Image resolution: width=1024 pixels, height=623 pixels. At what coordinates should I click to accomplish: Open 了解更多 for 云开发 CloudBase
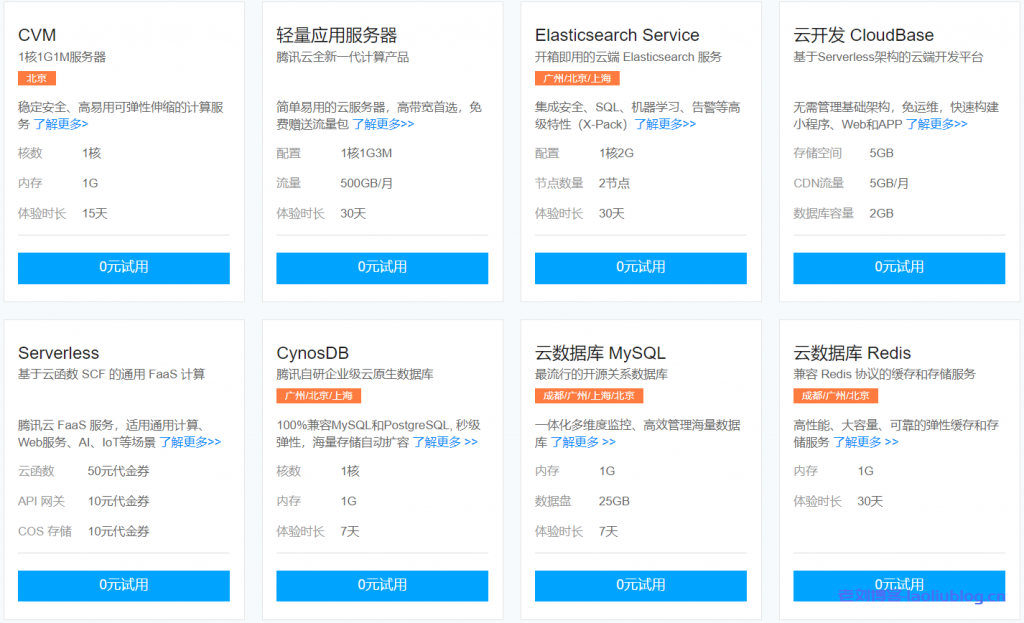click(936, 123)
